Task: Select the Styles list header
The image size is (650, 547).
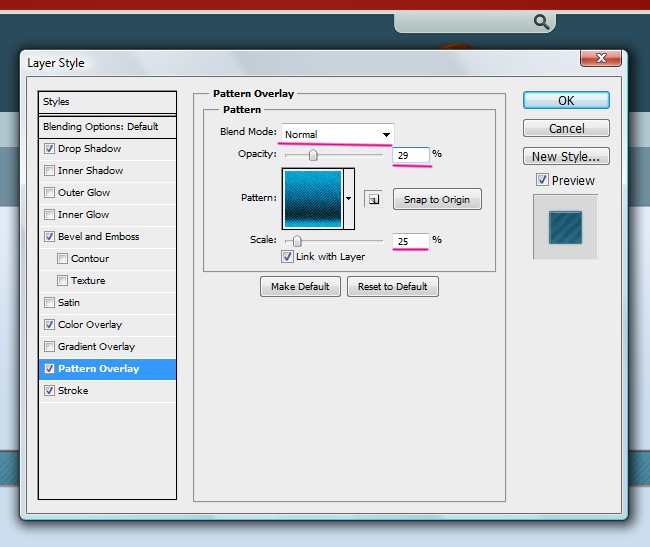Action: 107,102
